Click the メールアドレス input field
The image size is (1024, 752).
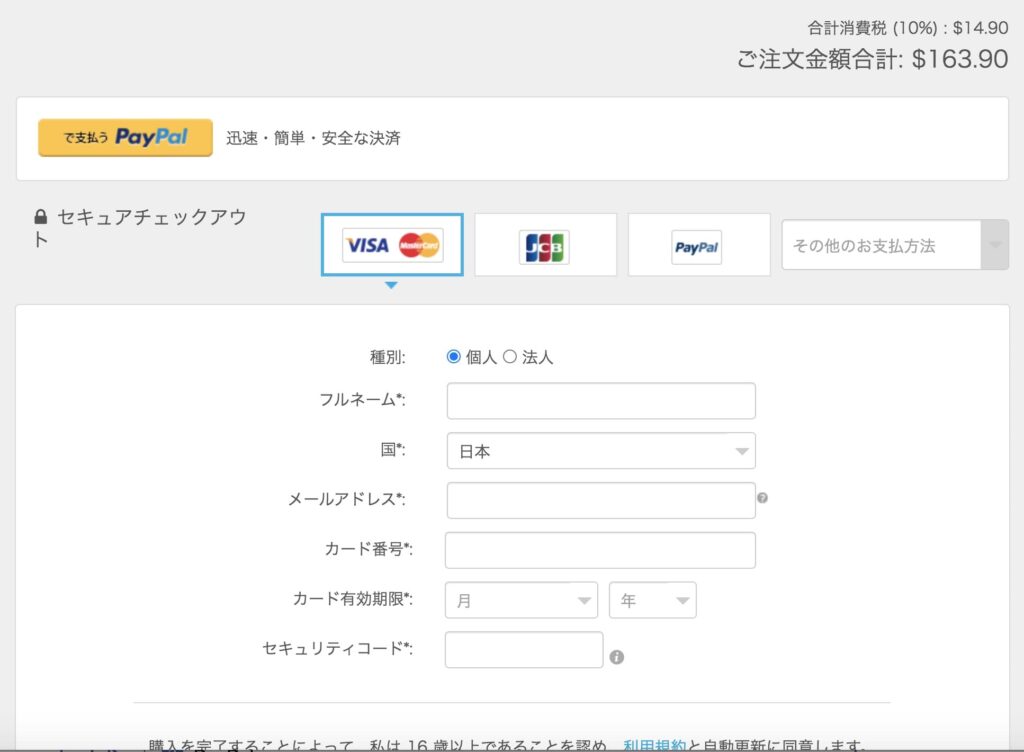pos(601,500)
